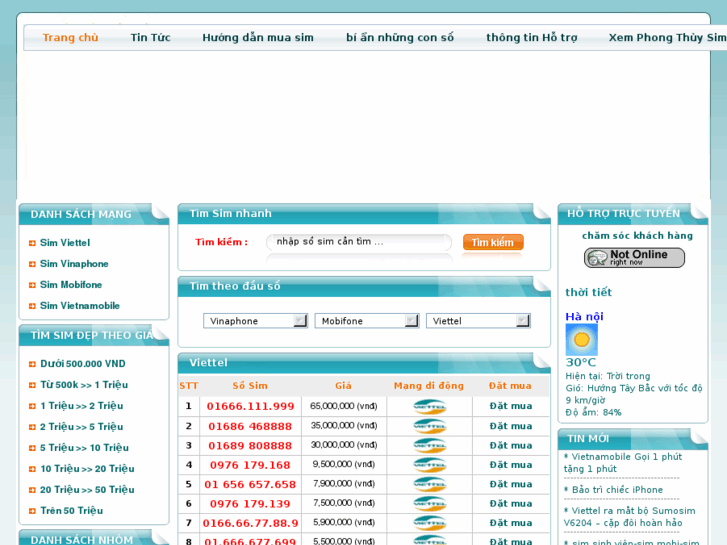Open Hướng dẫn mua sim menu
This screenshot has height=545, width=727.
[x=258, y=38]
